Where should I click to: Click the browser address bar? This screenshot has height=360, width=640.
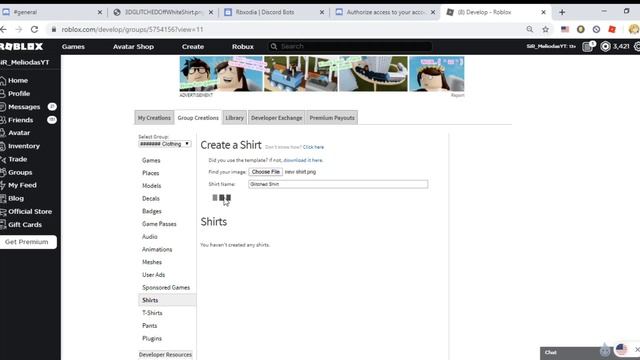(x=286, y=29)
